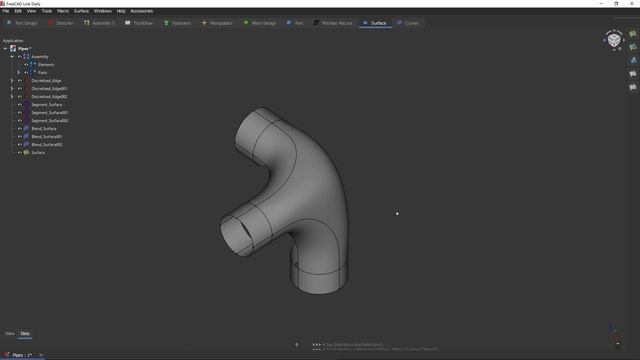Click the Discretized_Edge002 object icon
640x360 pixels.
click(27, 97)
